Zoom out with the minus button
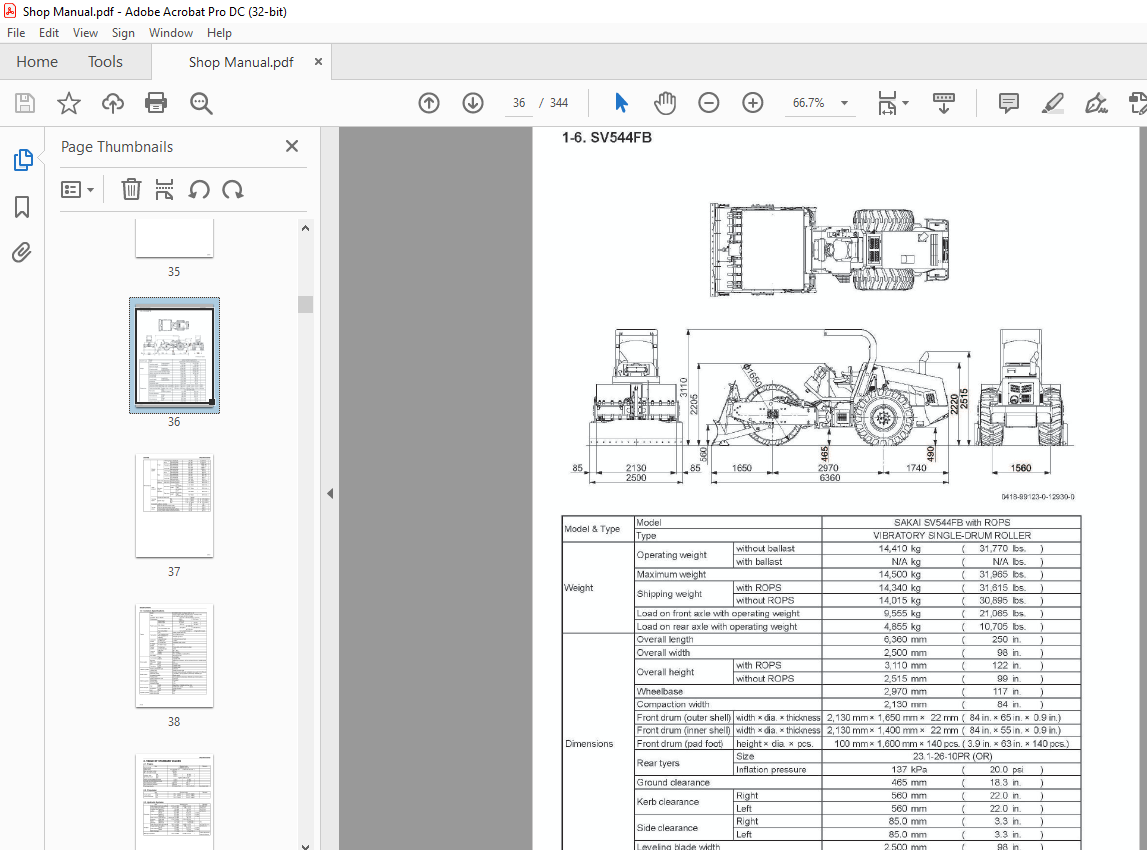 pyautogui.click(x=709, y=103)
